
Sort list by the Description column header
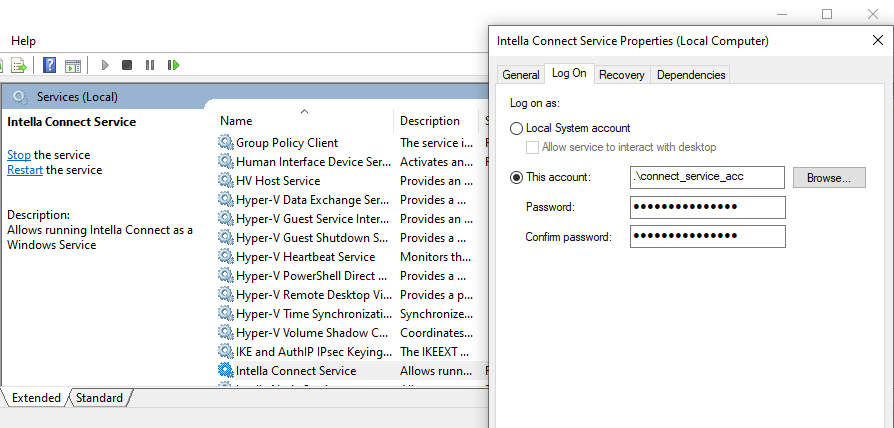[x=430, y=121]
